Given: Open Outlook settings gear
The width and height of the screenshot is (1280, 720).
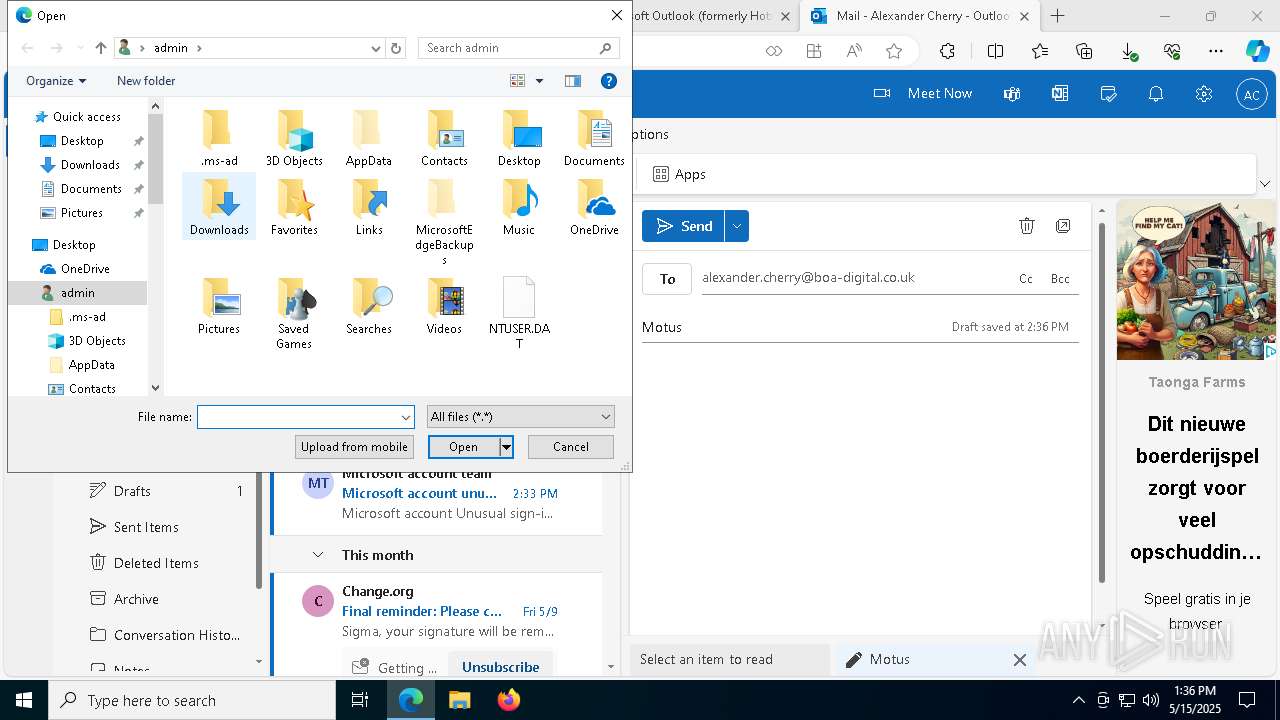Looking at the screenshot, I should 1203,93.
